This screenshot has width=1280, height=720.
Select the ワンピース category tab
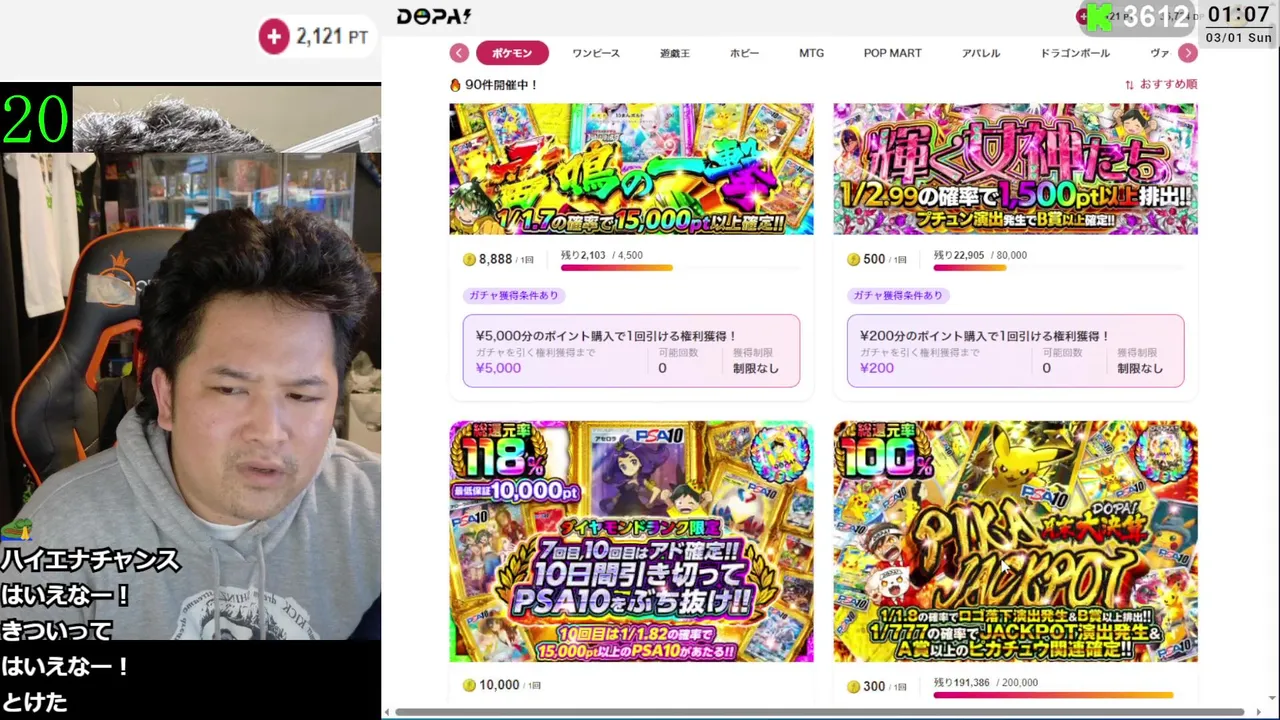tap(596, 53)
